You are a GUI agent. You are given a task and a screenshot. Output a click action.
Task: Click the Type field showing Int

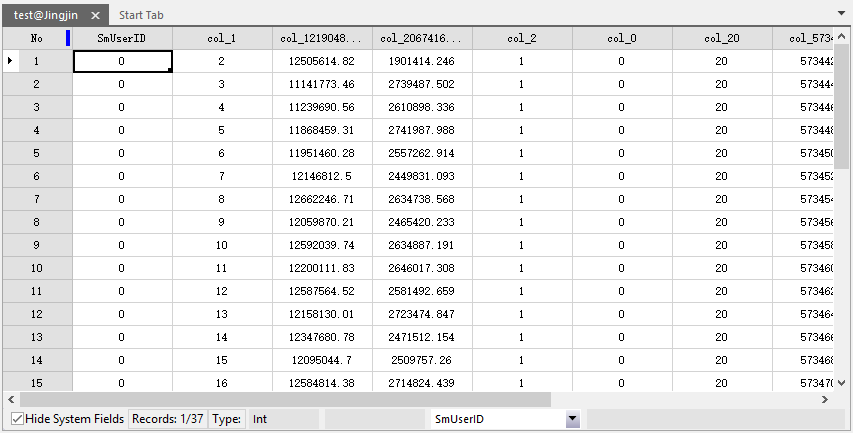(x=283, y=419)
